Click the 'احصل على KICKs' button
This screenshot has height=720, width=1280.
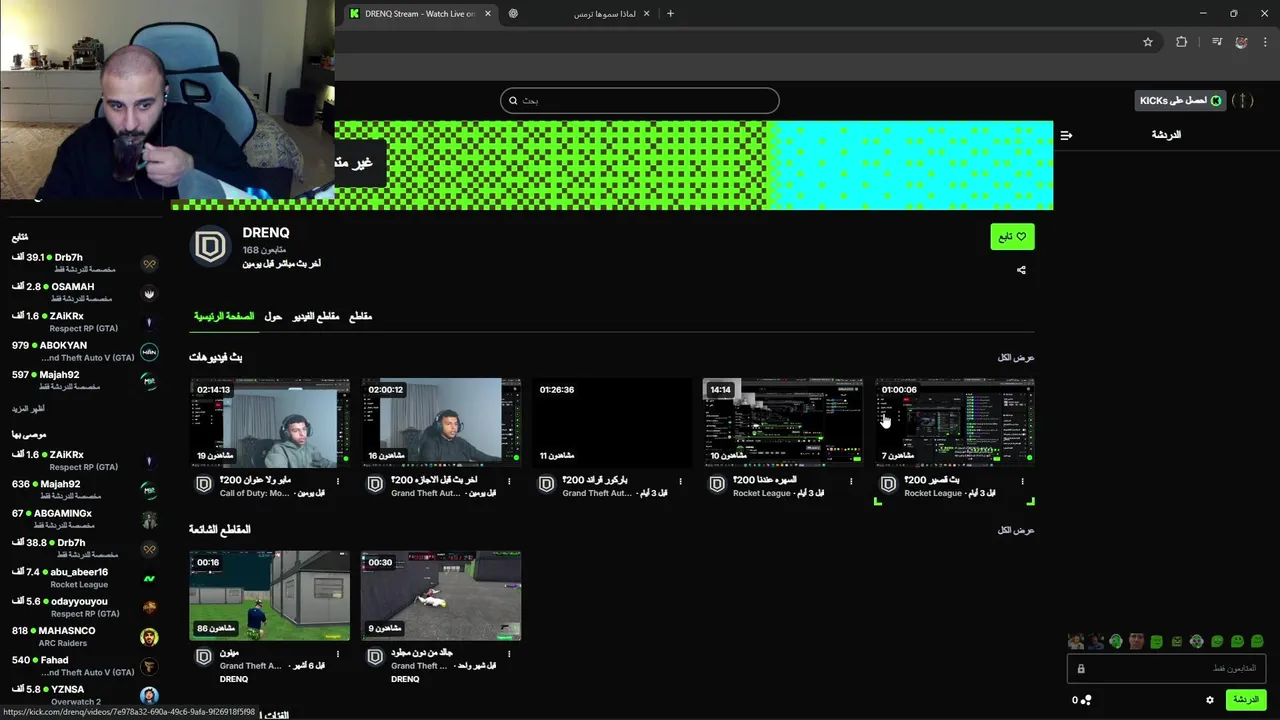pyautogui.click(x=1180, y=100)
